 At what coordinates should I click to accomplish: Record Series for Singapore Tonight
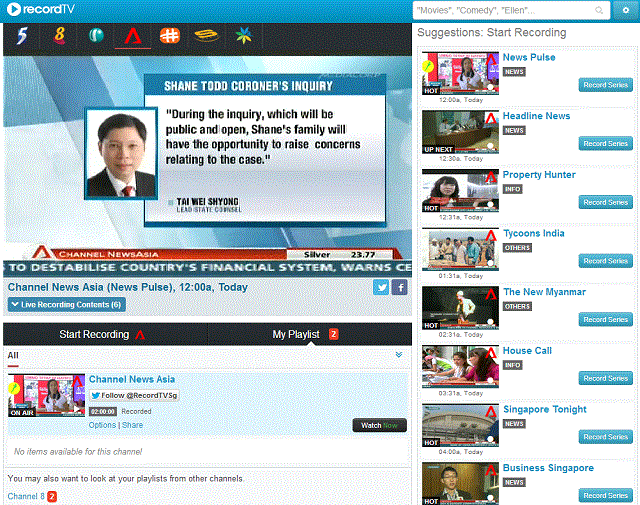coord(605,437)
